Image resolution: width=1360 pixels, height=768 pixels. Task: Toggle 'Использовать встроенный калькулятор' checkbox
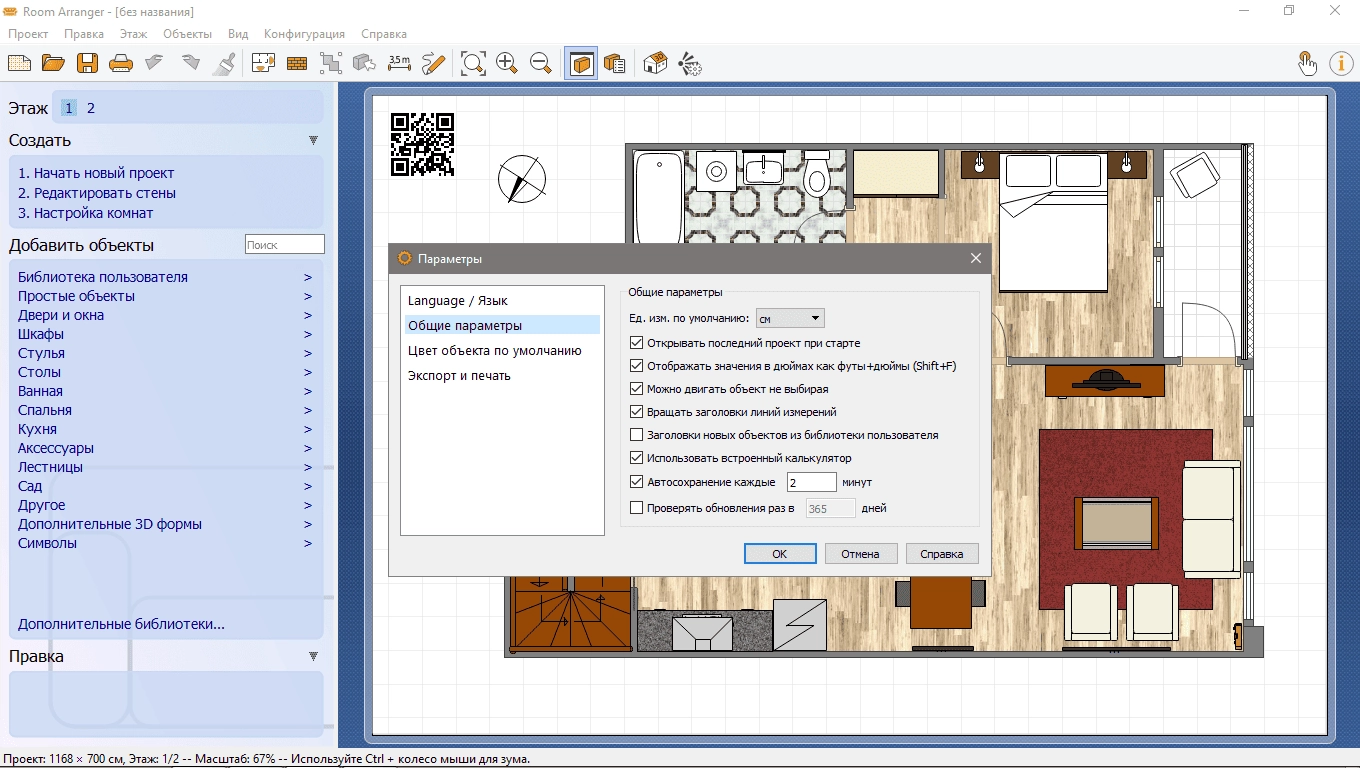coord(637,458)
